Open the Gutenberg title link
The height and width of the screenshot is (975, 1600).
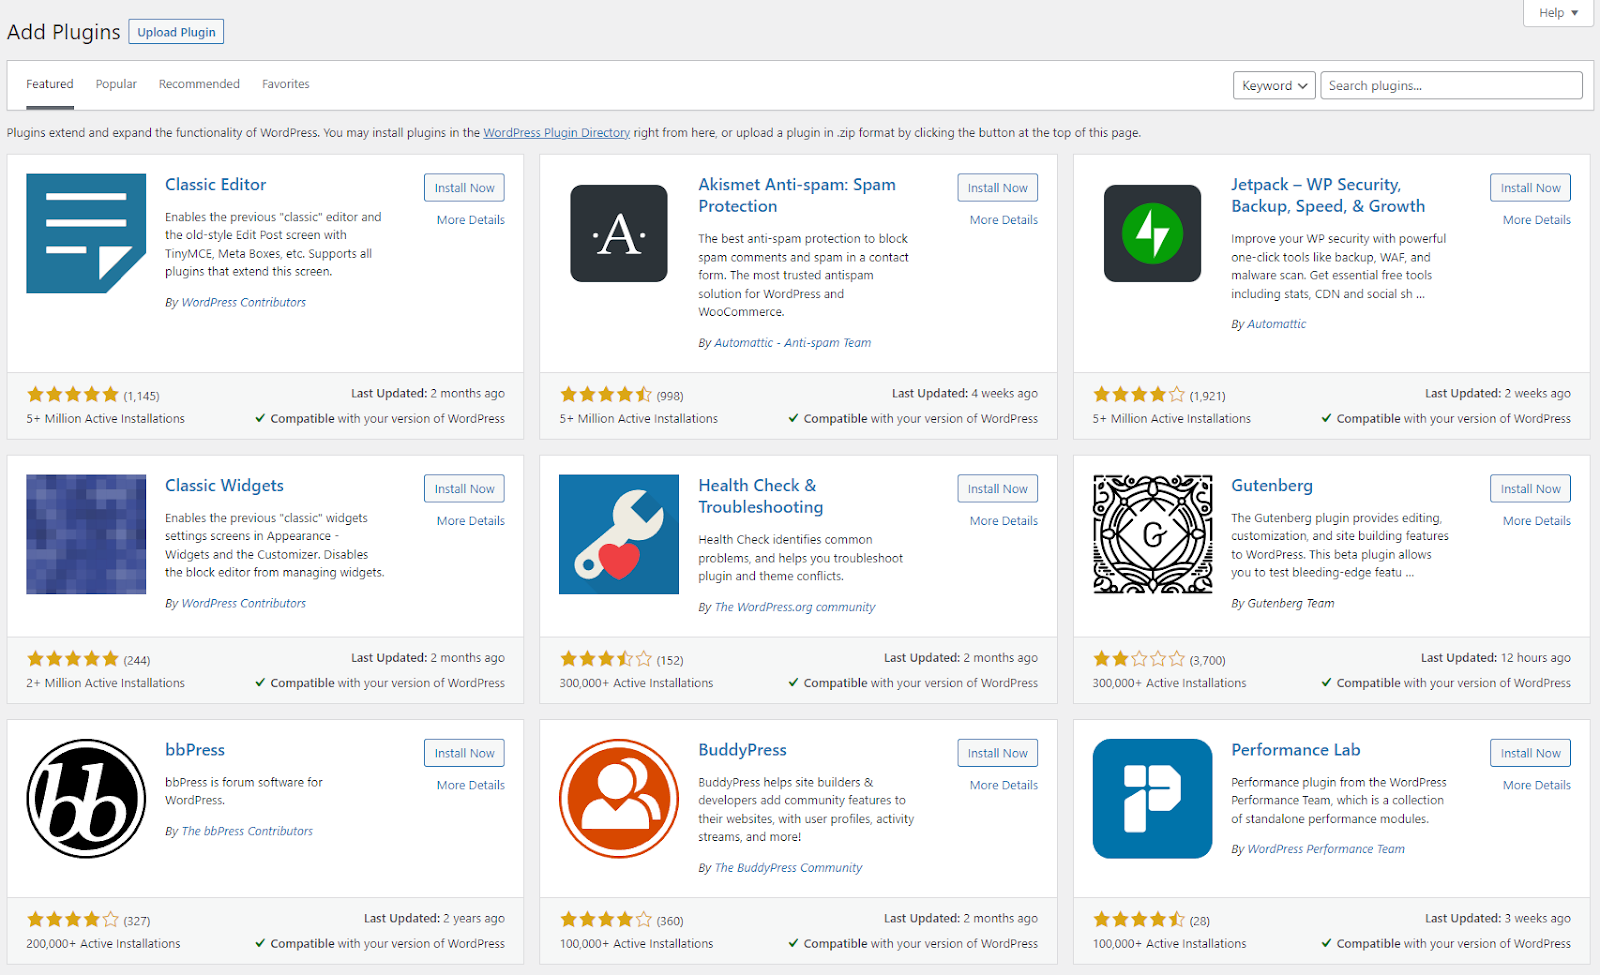[1272, 486]
